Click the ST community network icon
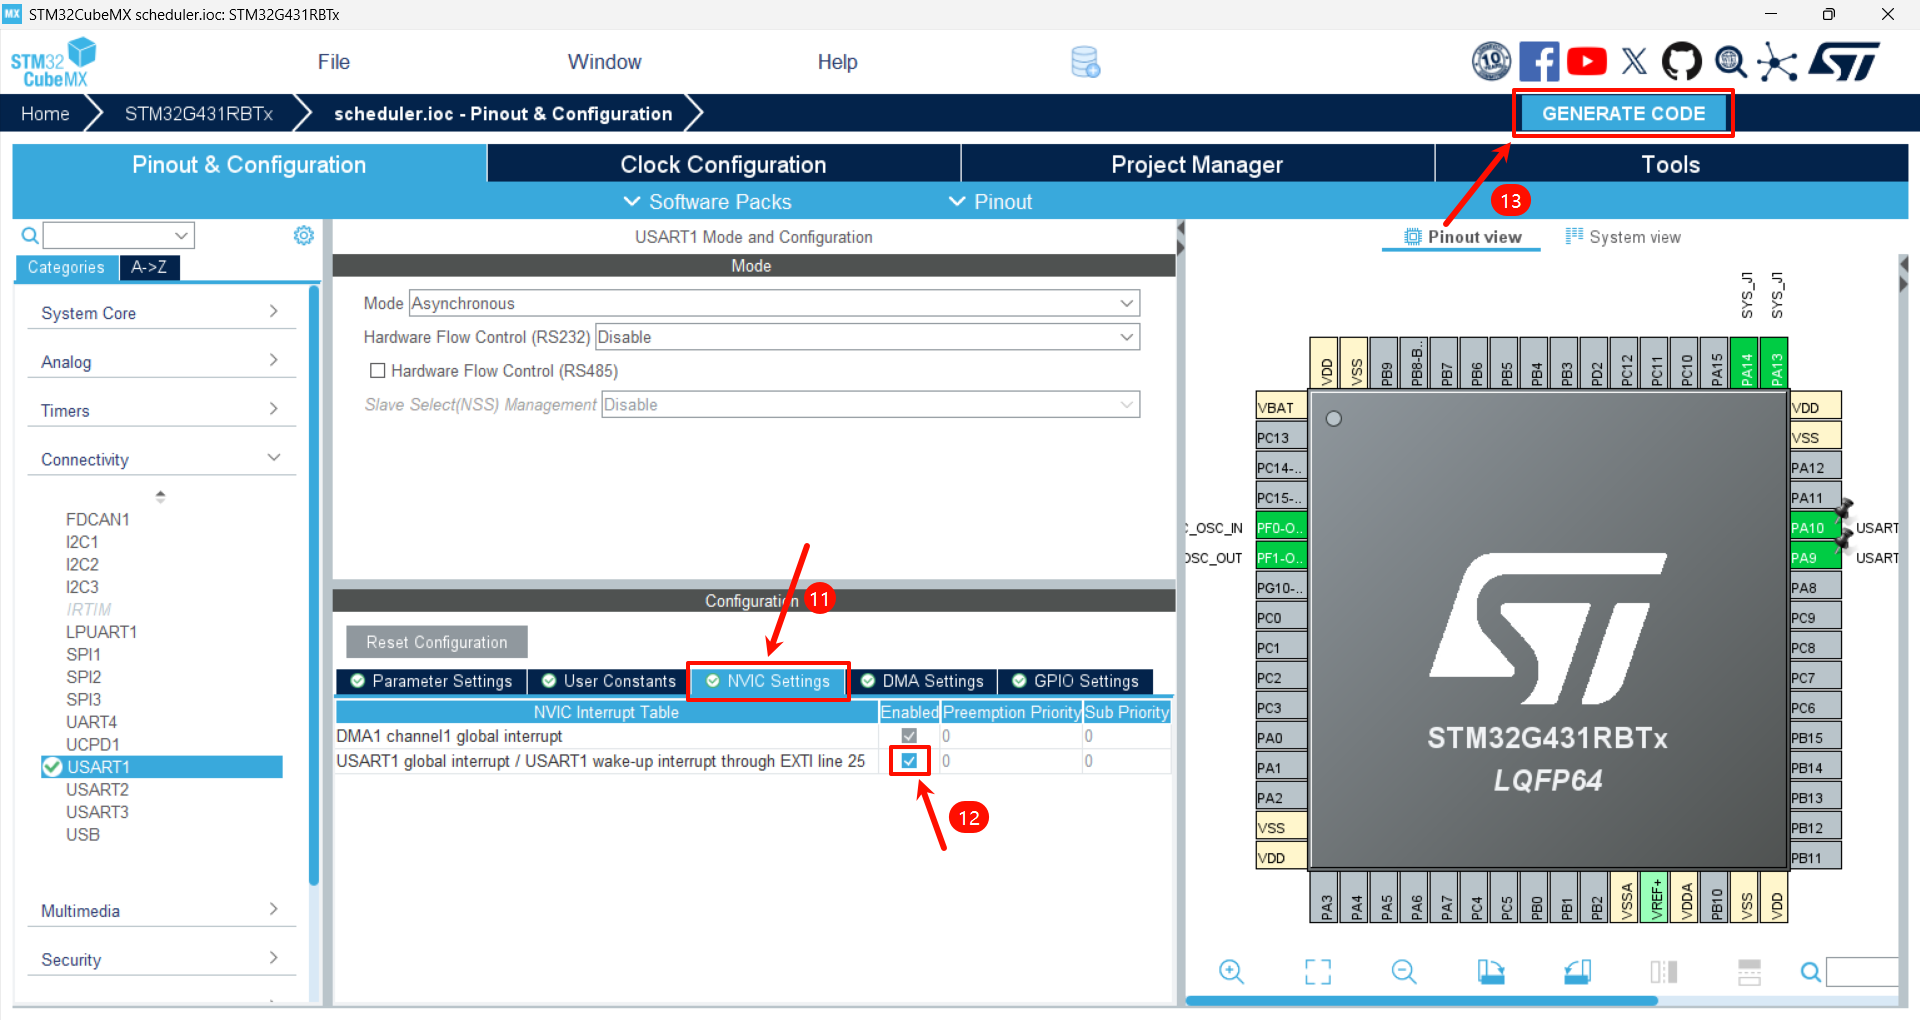The image size is (1920, 1020). click(x=1777, y=61)
